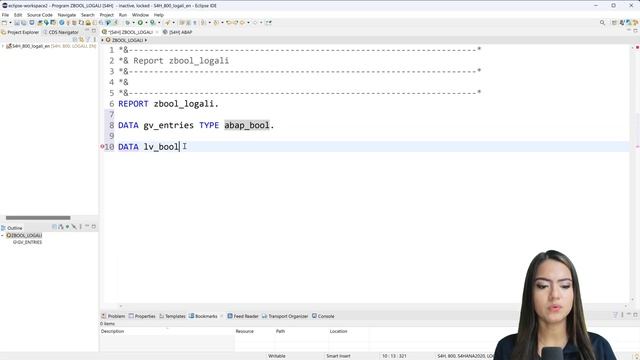This screenshot has width=640, height=360.
Task: Open the Project Explorer view menu
Action: (x=94, y=40)
